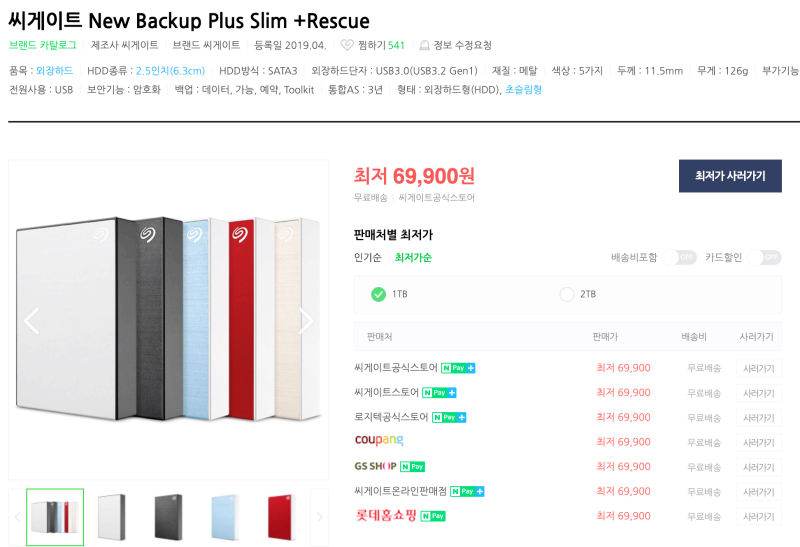Toggle the 카드할인 switch

pos(764,257)
